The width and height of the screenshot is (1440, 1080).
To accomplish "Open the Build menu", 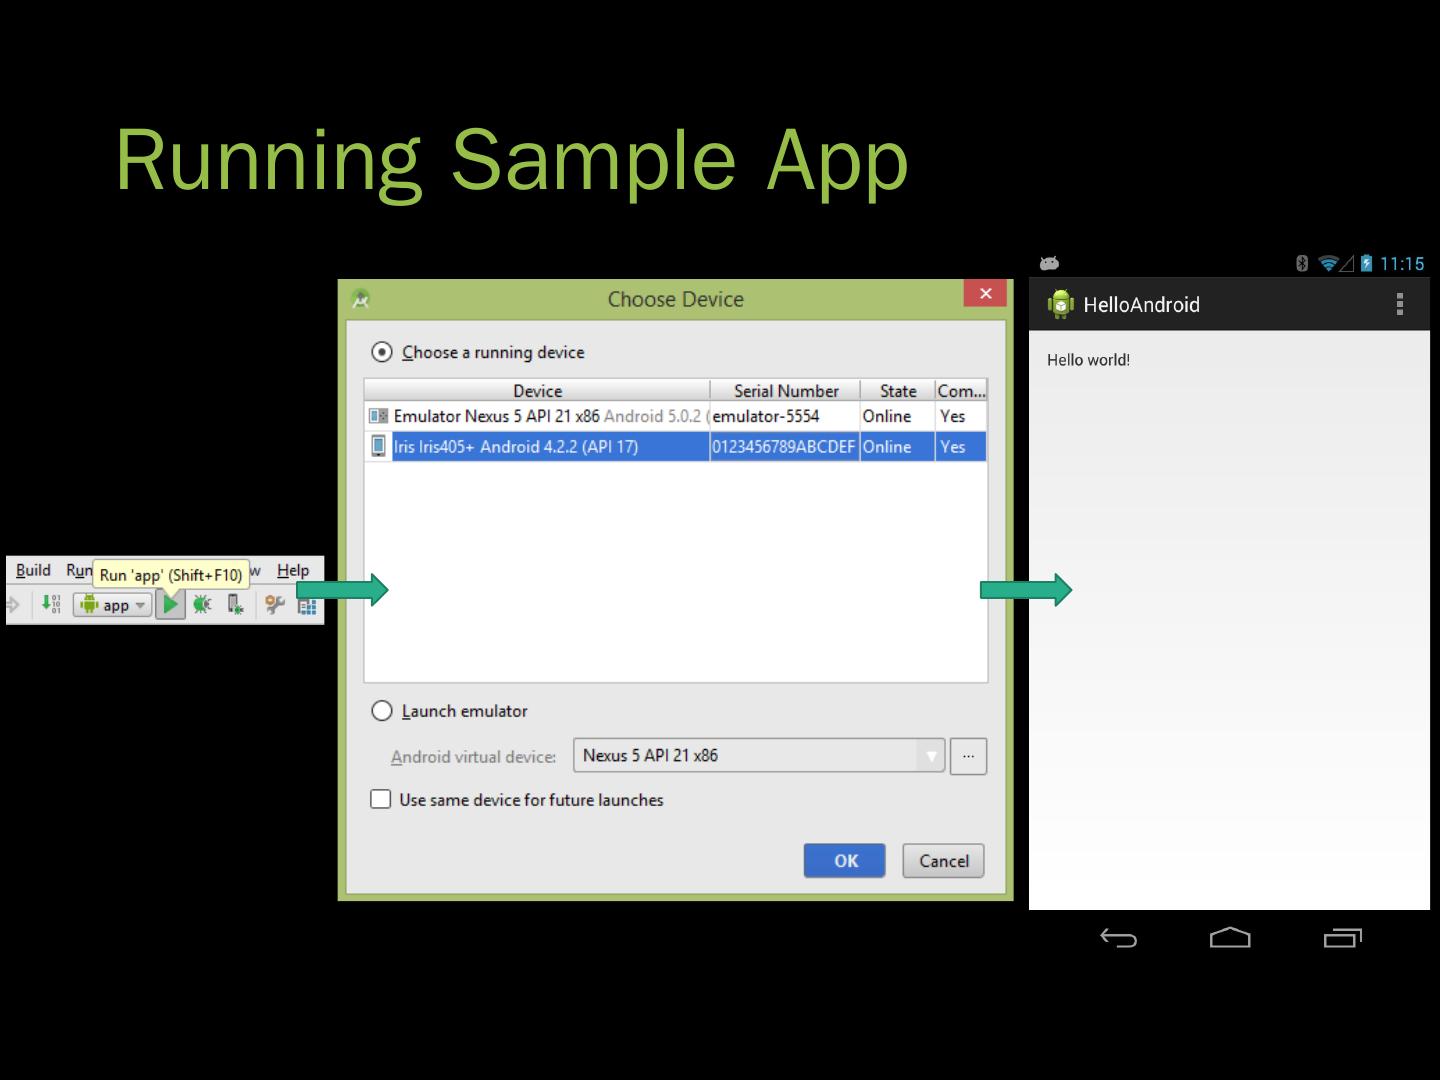I will tap(33, 570).
